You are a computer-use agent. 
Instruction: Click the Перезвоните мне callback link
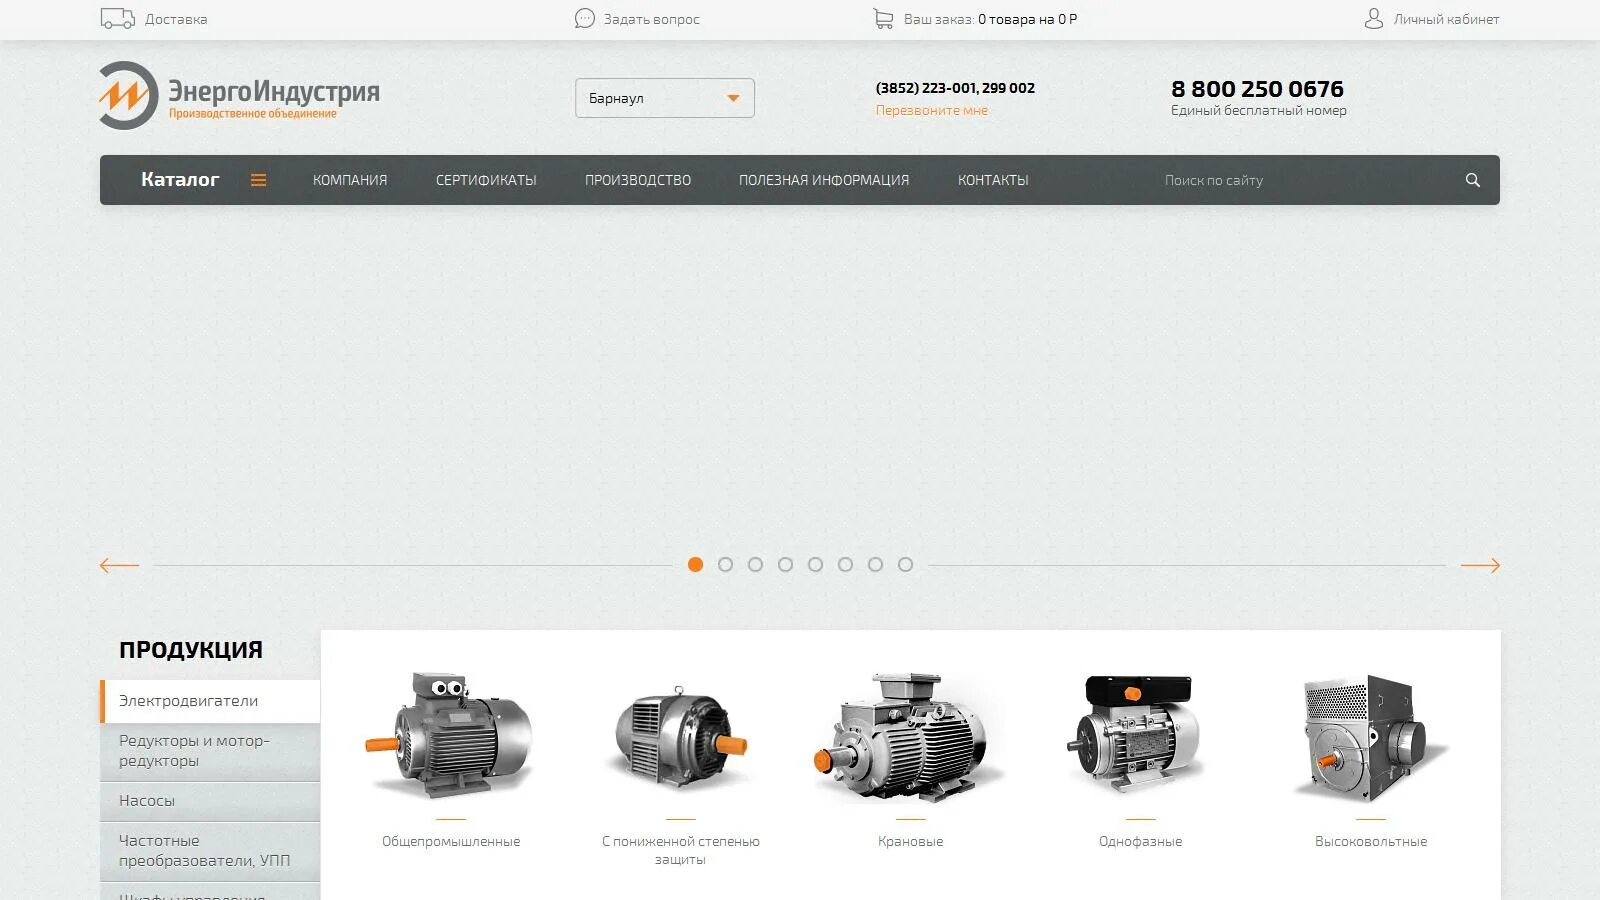[932, 110]
